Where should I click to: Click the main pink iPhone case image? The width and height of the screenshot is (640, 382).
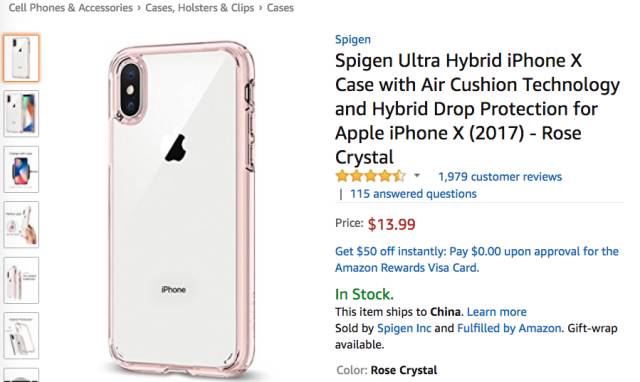point(182,208)
